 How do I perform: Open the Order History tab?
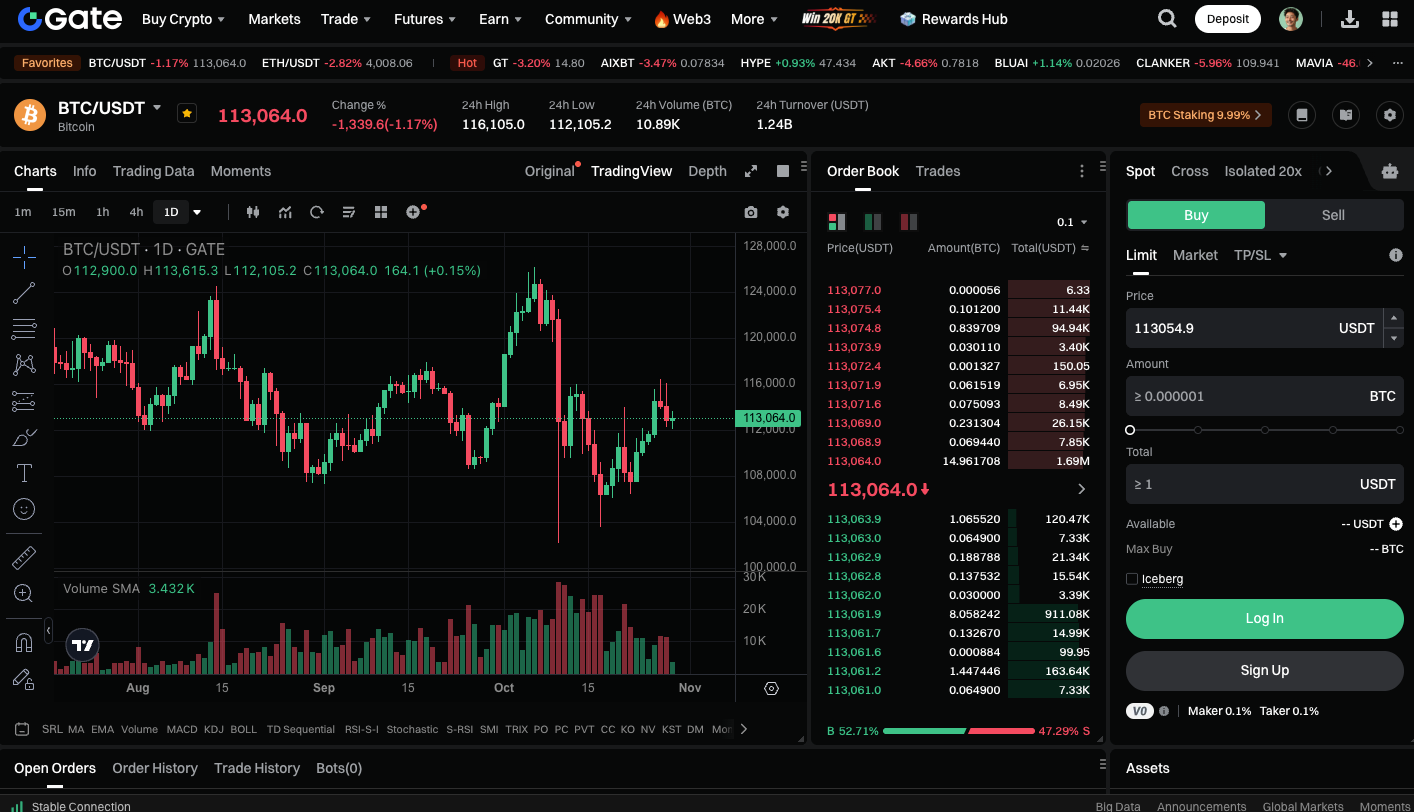click(155, 768)
